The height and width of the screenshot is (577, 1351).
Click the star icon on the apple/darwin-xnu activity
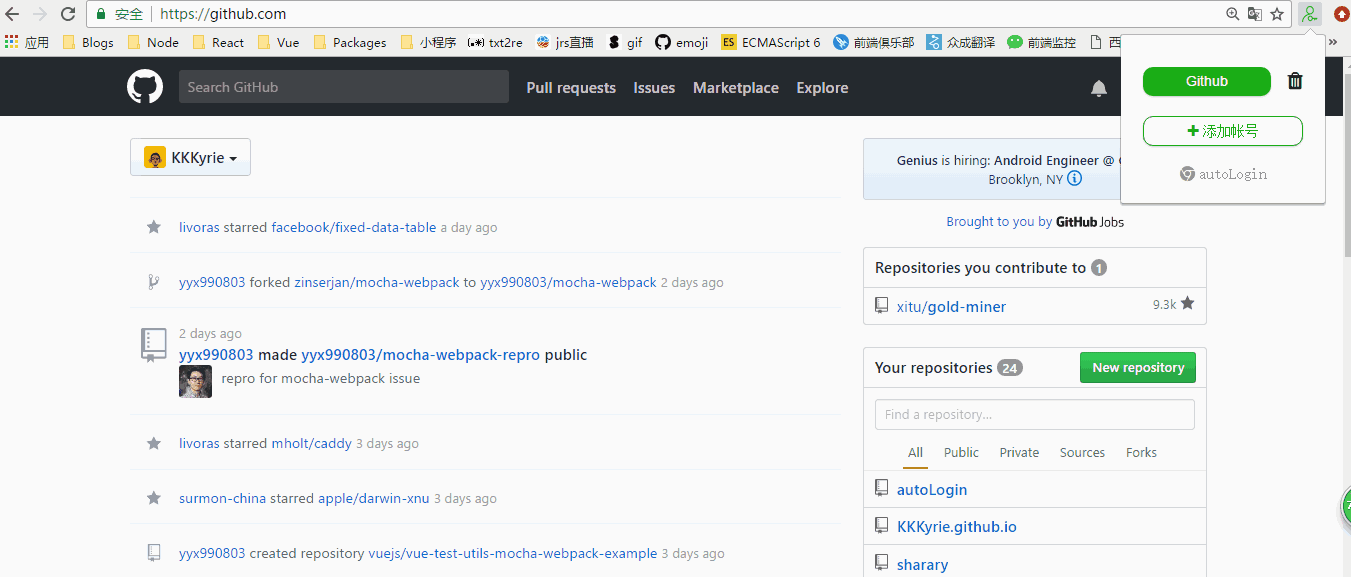[154, 498]
